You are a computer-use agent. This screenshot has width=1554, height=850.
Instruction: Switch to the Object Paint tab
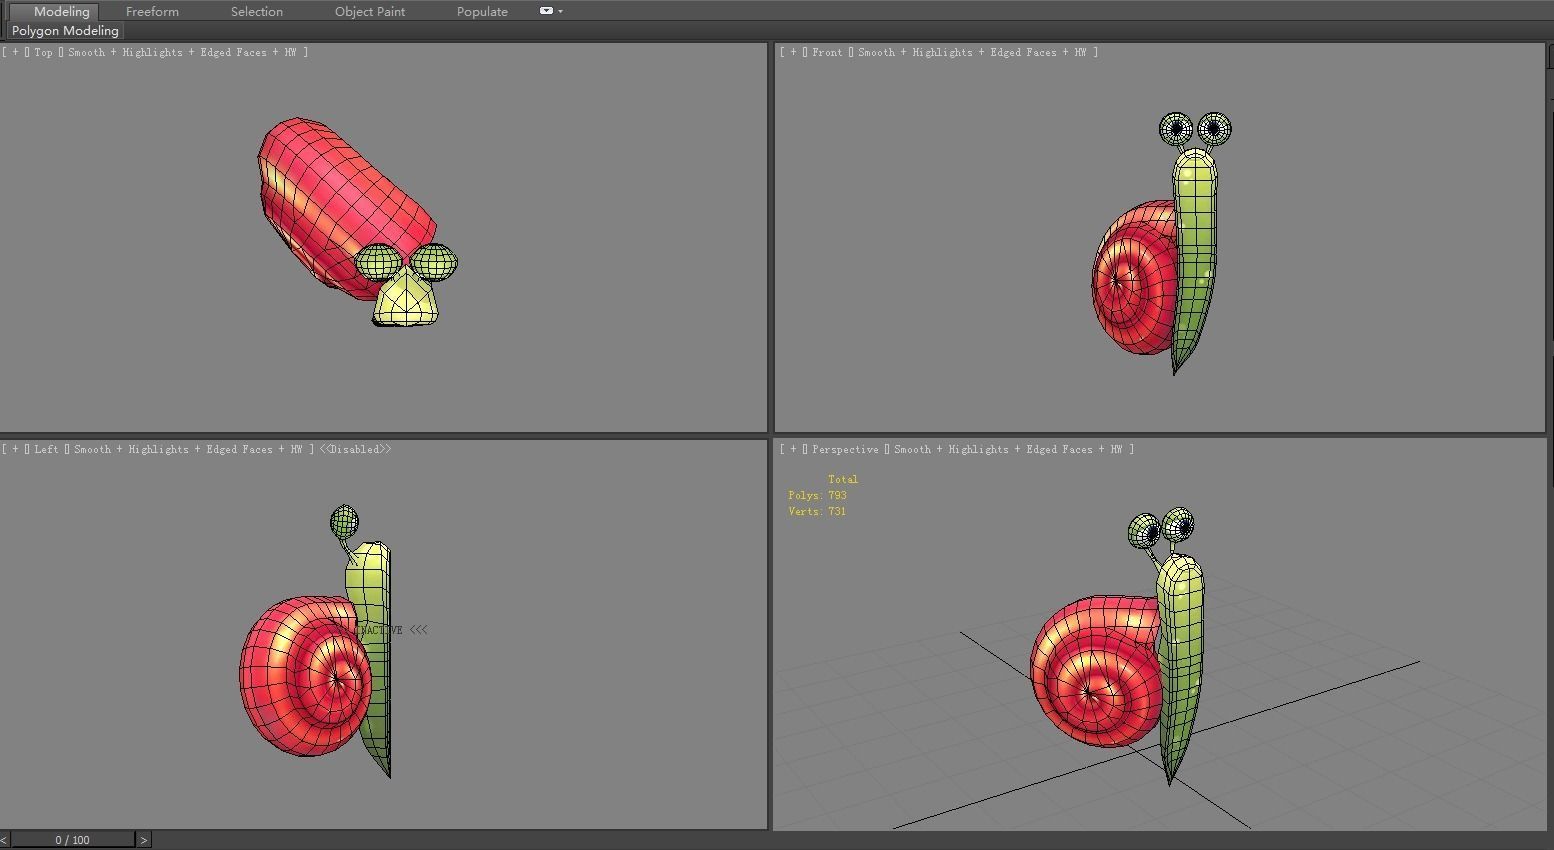pos(370,11)
